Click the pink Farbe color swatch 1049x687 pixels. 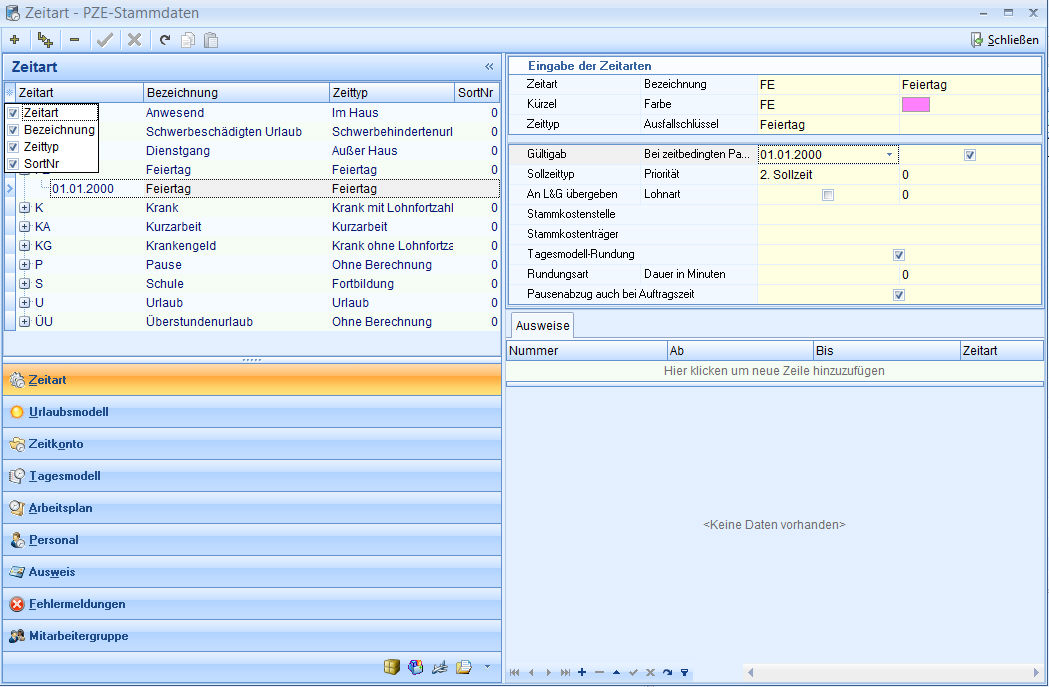point(915,105)
